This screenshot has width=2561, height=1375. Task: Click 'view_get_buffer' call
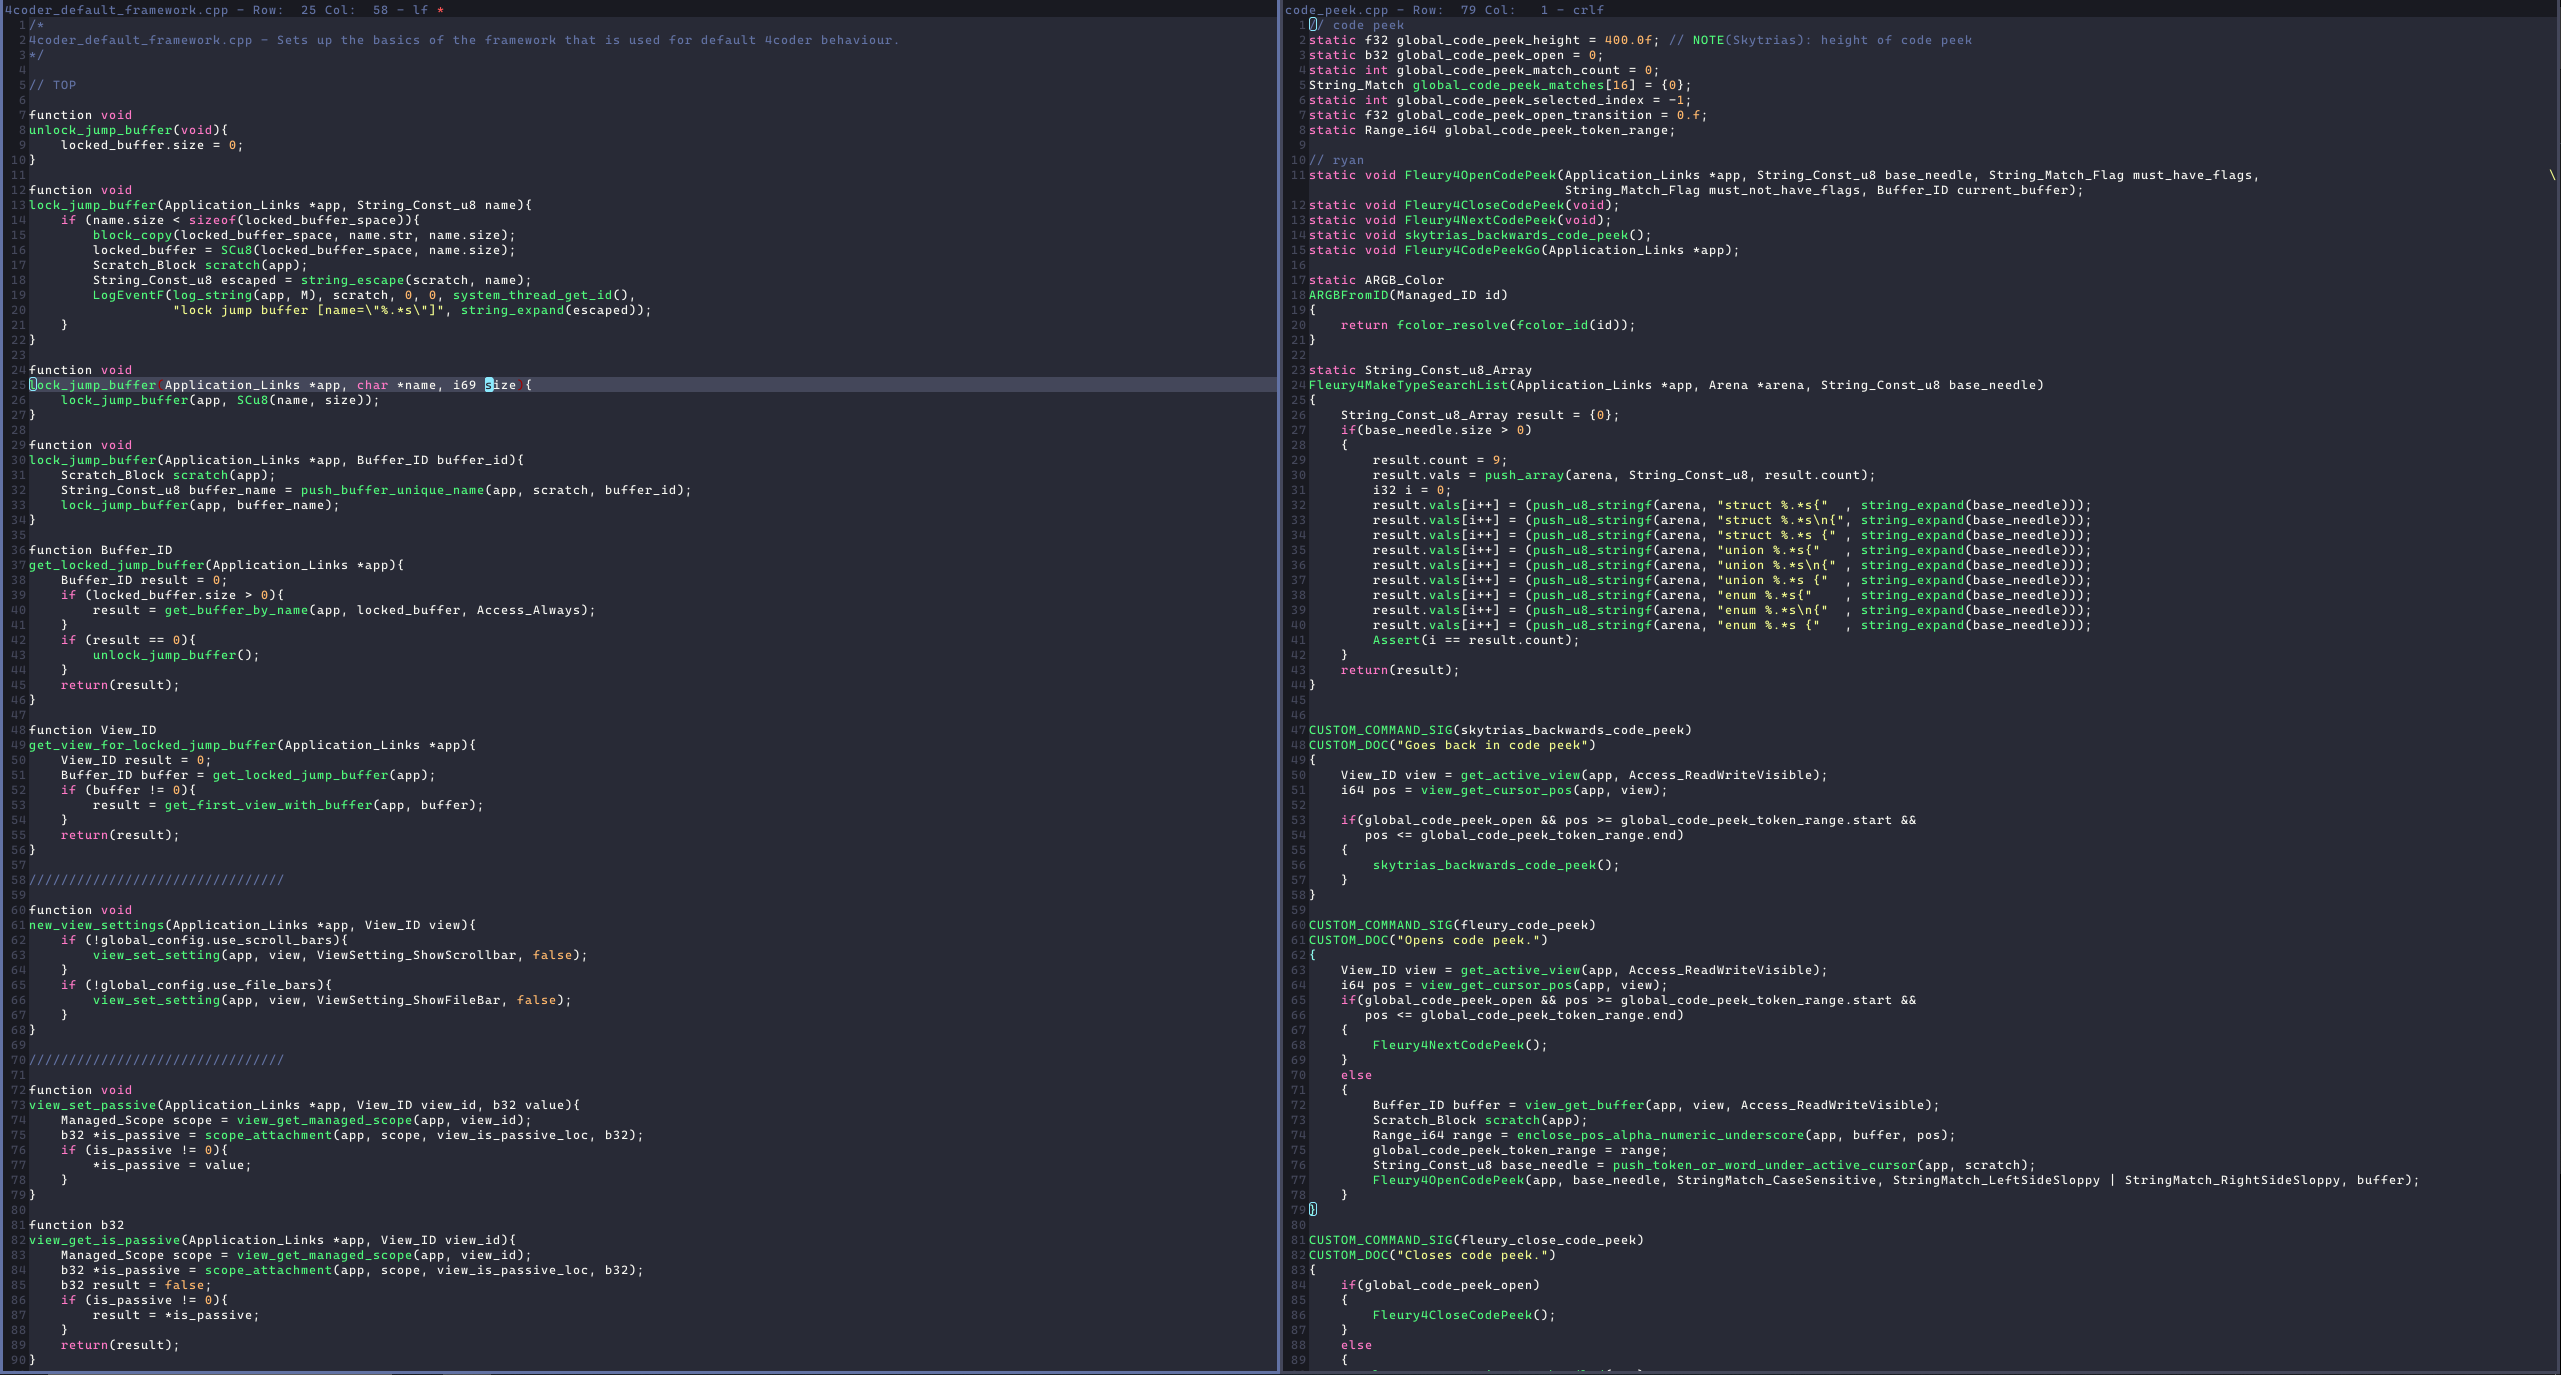click(1585, 1105)
